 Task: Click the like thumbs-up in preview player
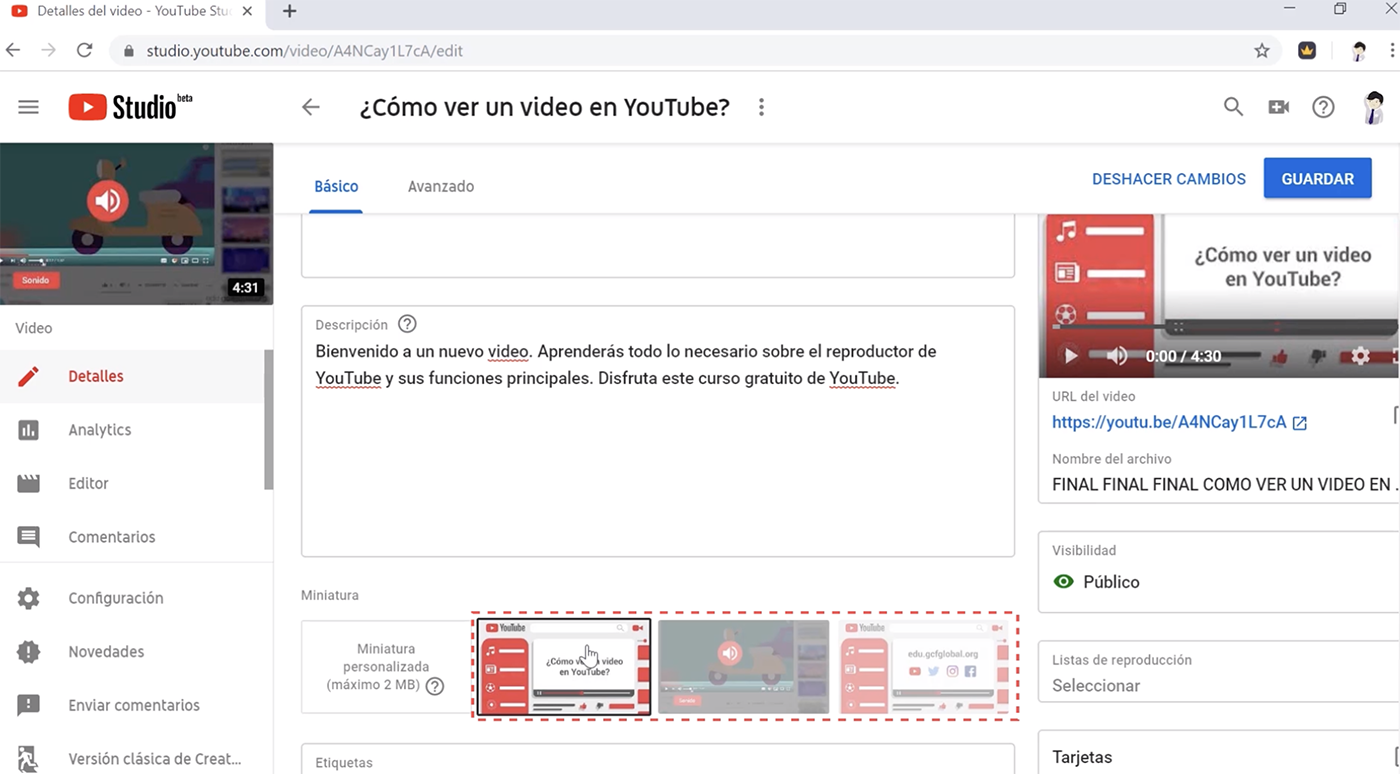(x=1279, y=356)
